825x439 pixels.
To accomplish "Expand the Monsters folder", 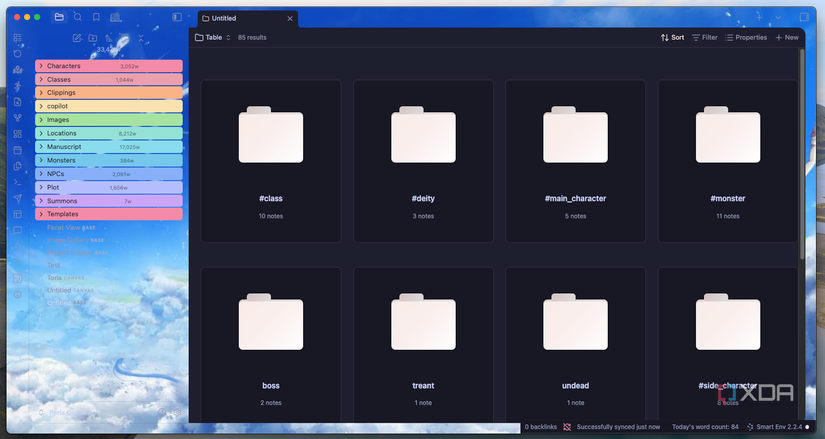I will pos(109,161).
